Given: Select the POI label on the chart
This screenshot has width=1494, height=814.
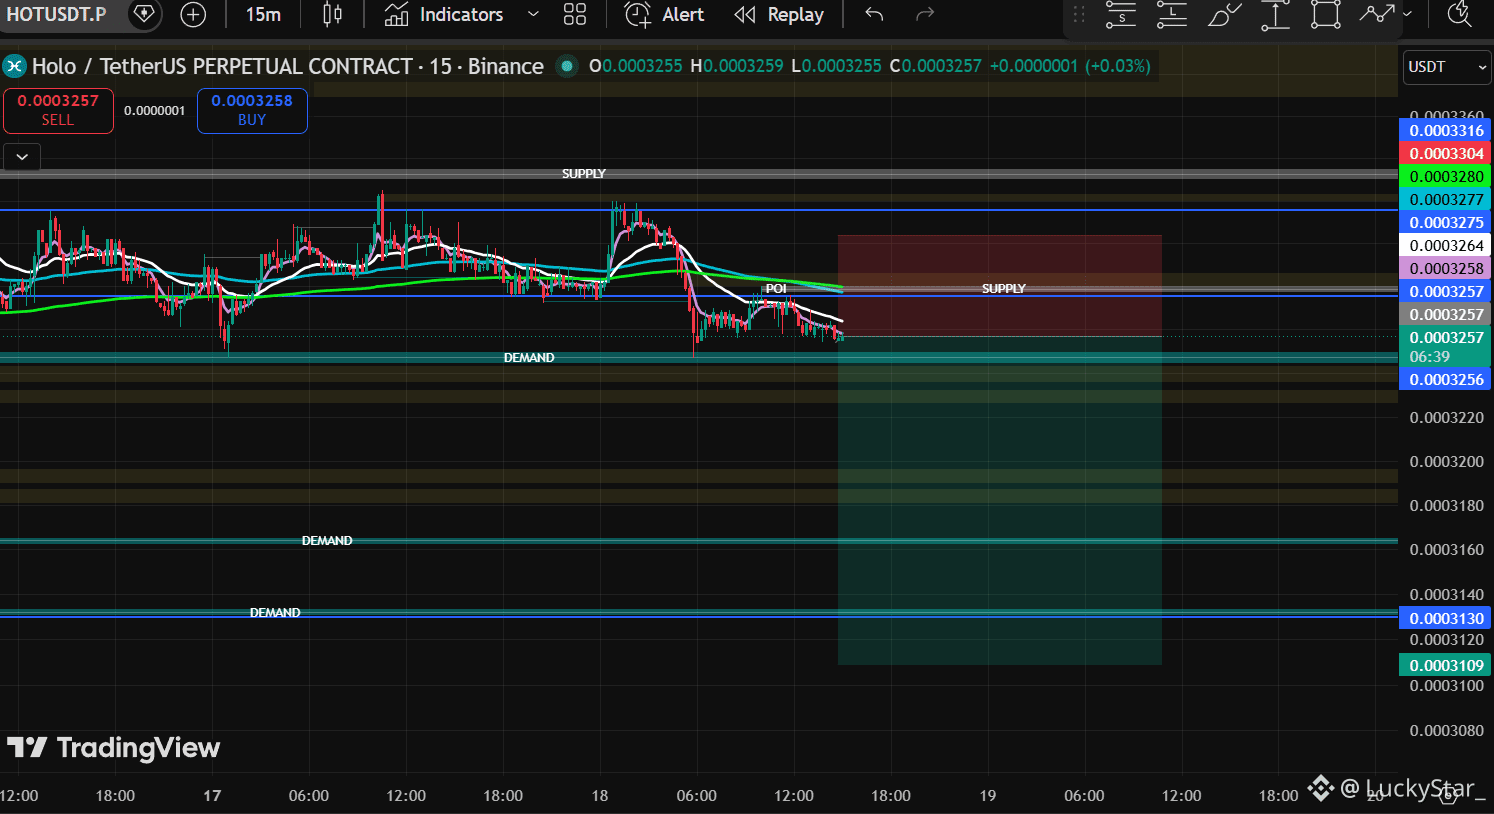Looking at the screenshot, I should (x=776, y=289).
